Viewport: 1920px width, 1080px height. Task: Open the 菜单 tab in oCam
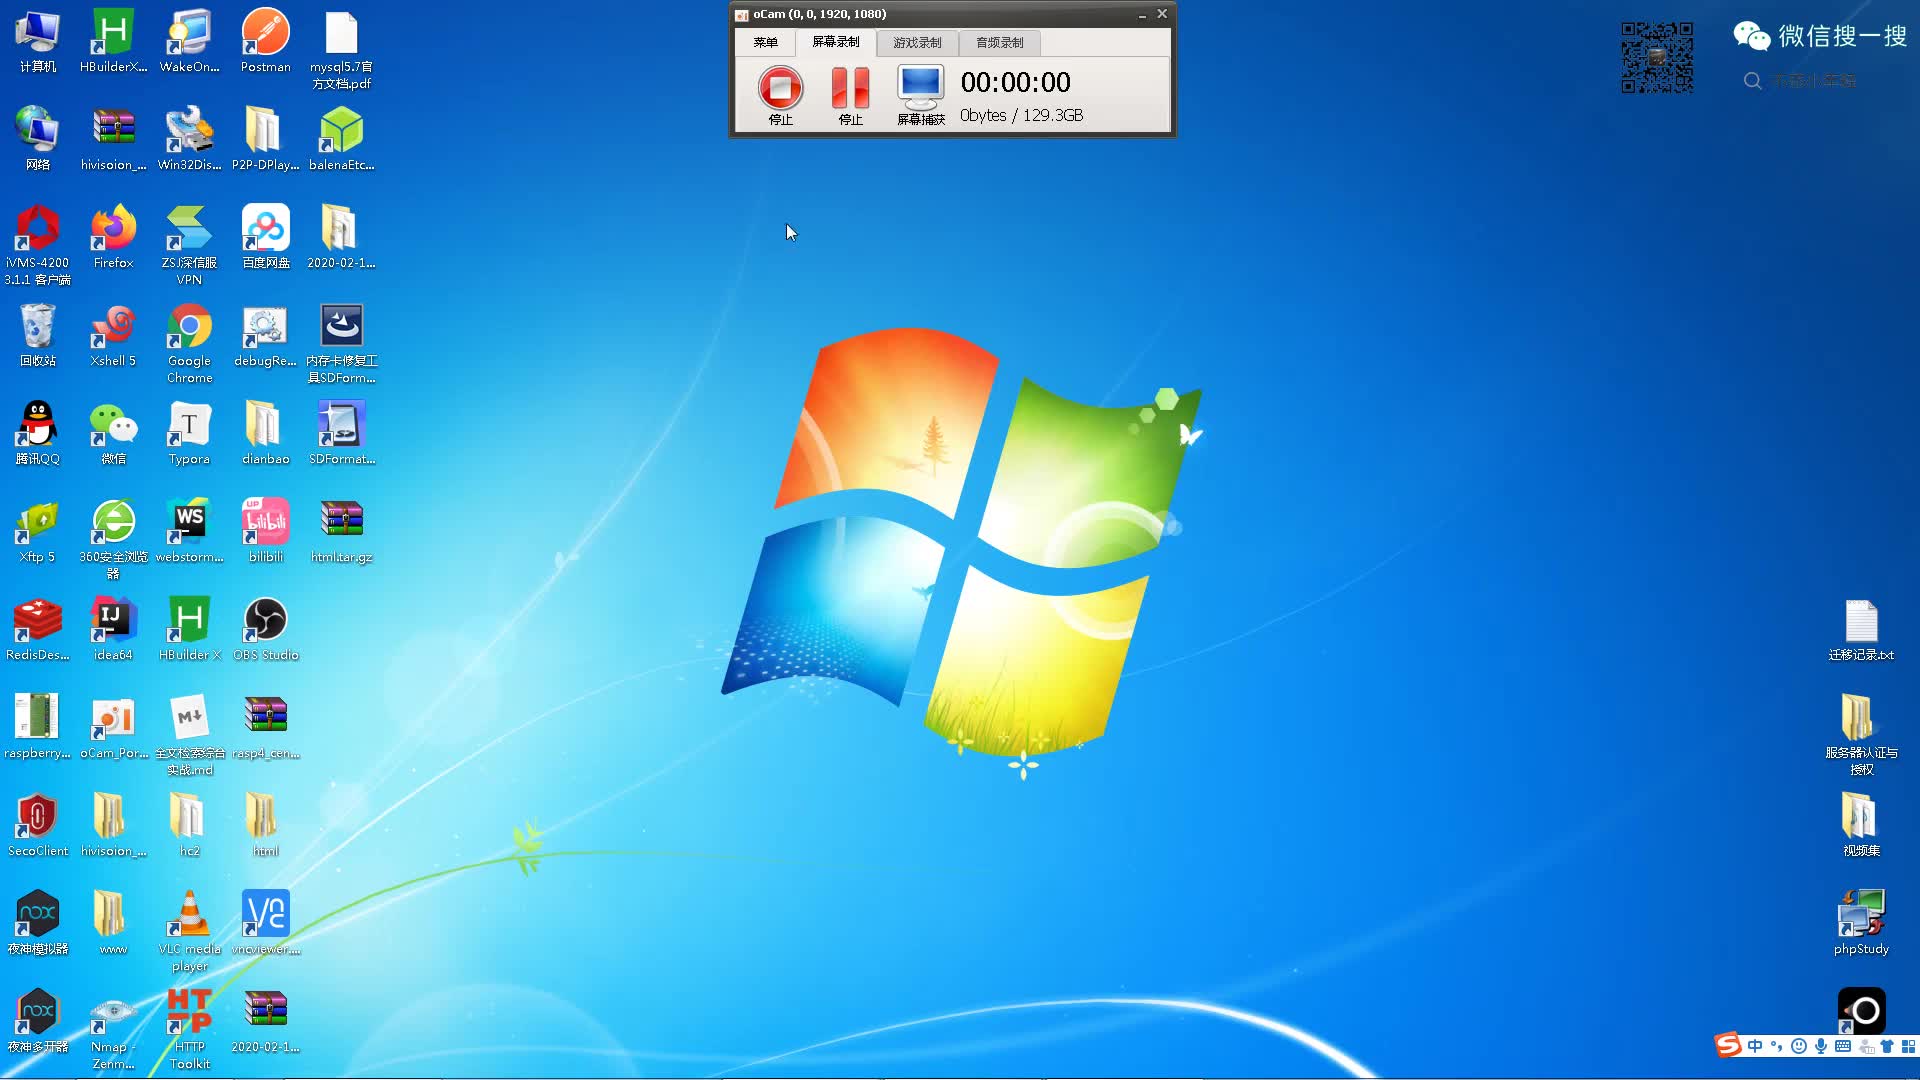765,42
